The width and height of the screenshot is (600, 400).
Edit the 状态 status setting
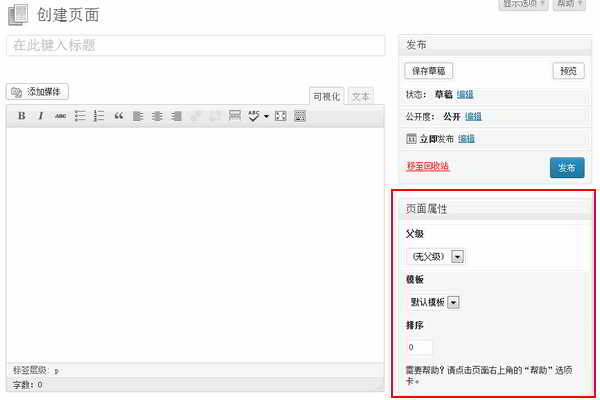(465, 94)
